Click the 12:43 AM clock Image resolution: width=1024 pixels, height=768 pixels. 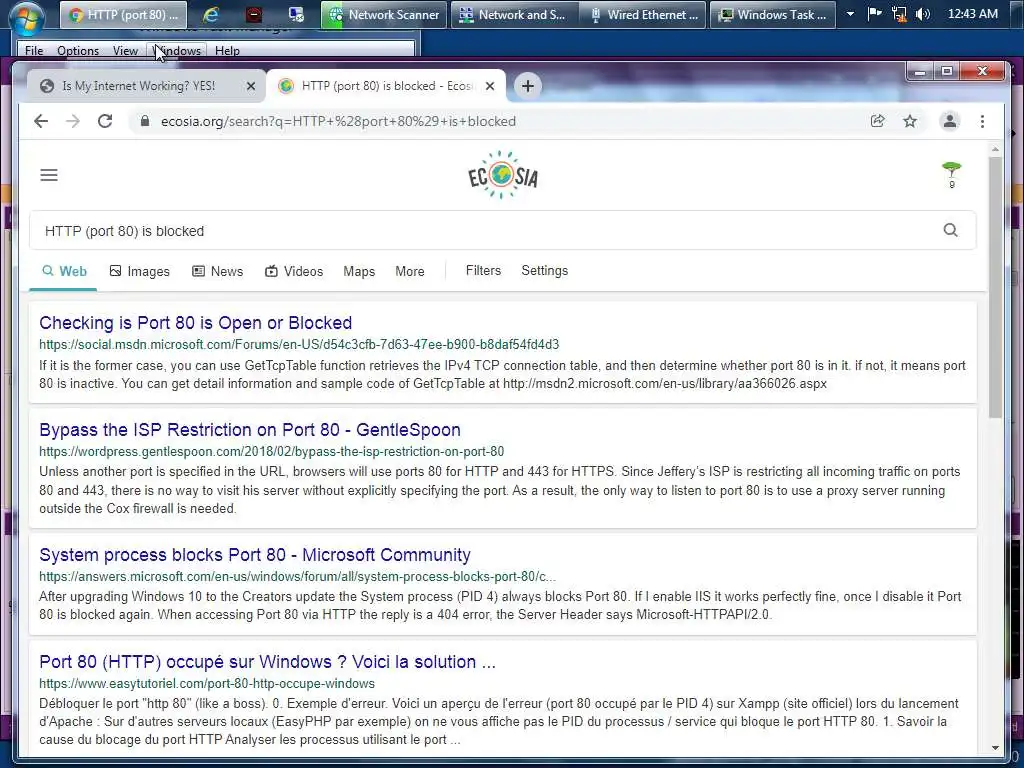(x=972, y=14)
